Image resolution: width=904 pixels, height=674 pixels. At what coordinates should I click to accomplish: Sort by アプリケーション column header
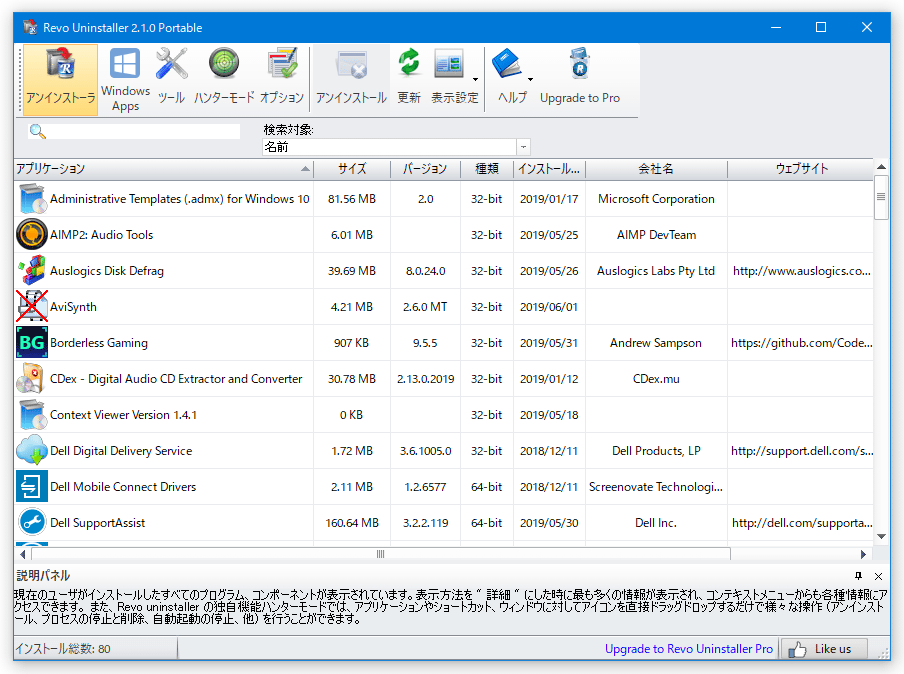164,169
